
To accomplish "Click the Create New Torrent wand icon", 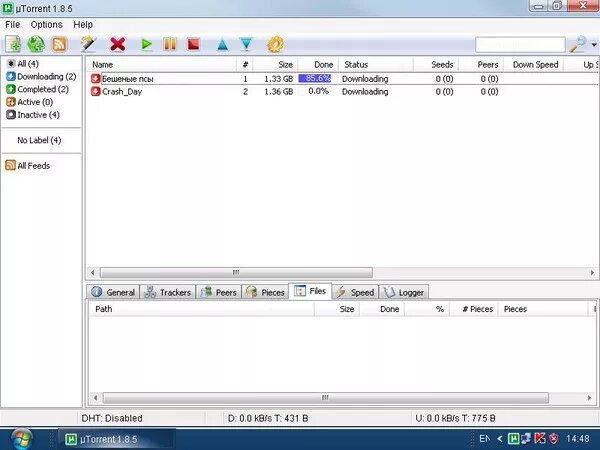I will pos(88,44).
